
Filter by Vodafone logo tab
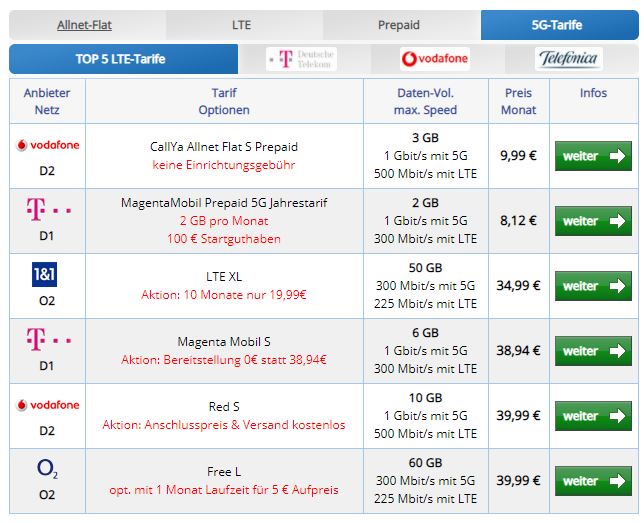click(x=435, y=59)
